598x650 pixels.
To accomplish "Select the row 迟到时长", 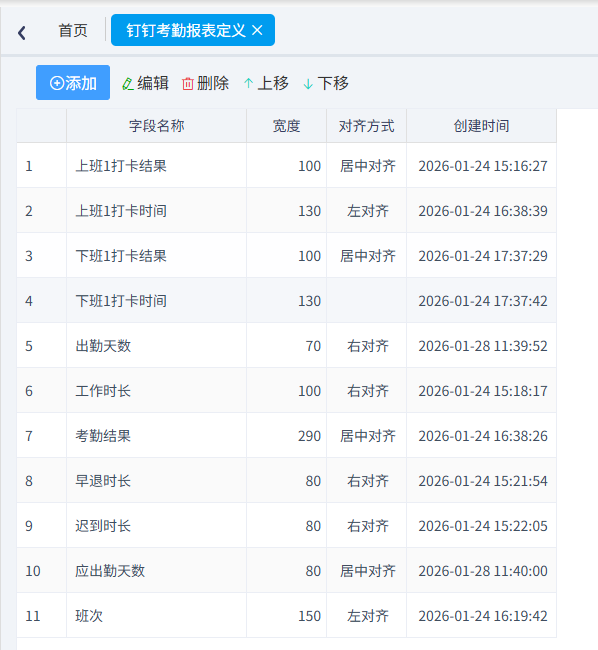I will click(x=286, y=526).
